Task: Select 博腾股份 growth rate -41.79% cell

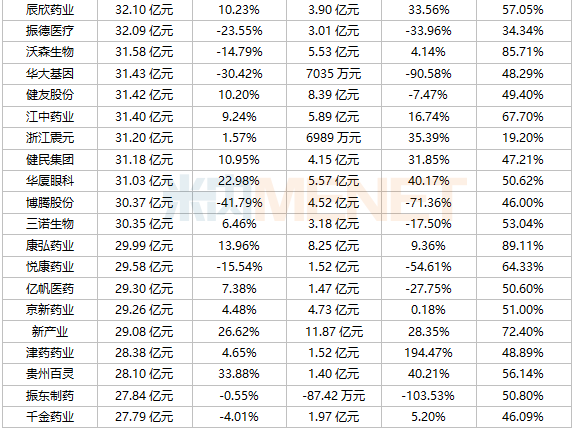Action: (239, 202)
